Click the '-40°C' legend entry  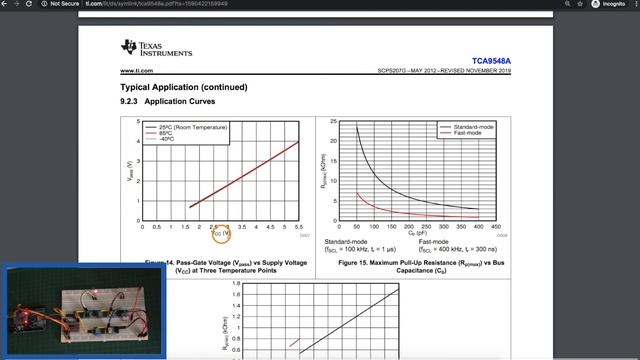160,139
